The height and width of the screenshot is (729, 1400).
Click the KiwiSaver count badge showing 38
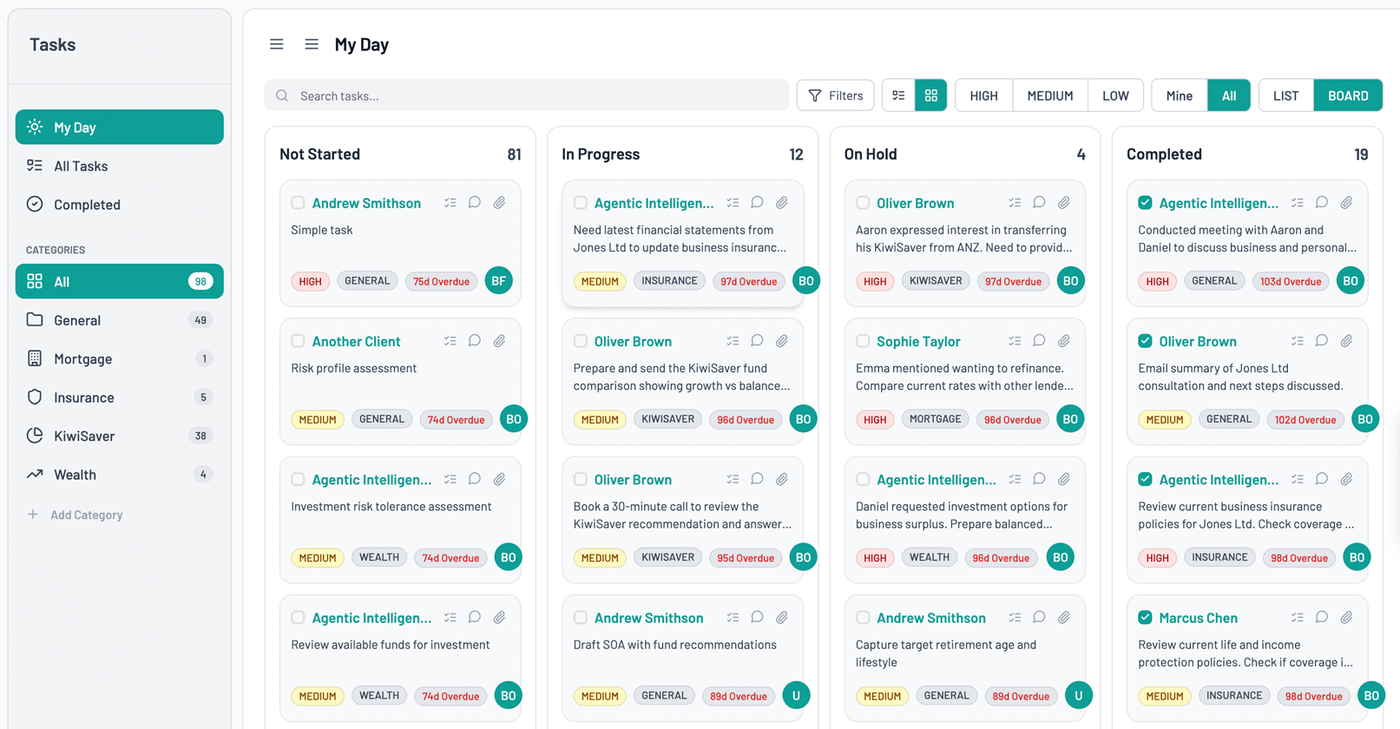pos(205,435)
